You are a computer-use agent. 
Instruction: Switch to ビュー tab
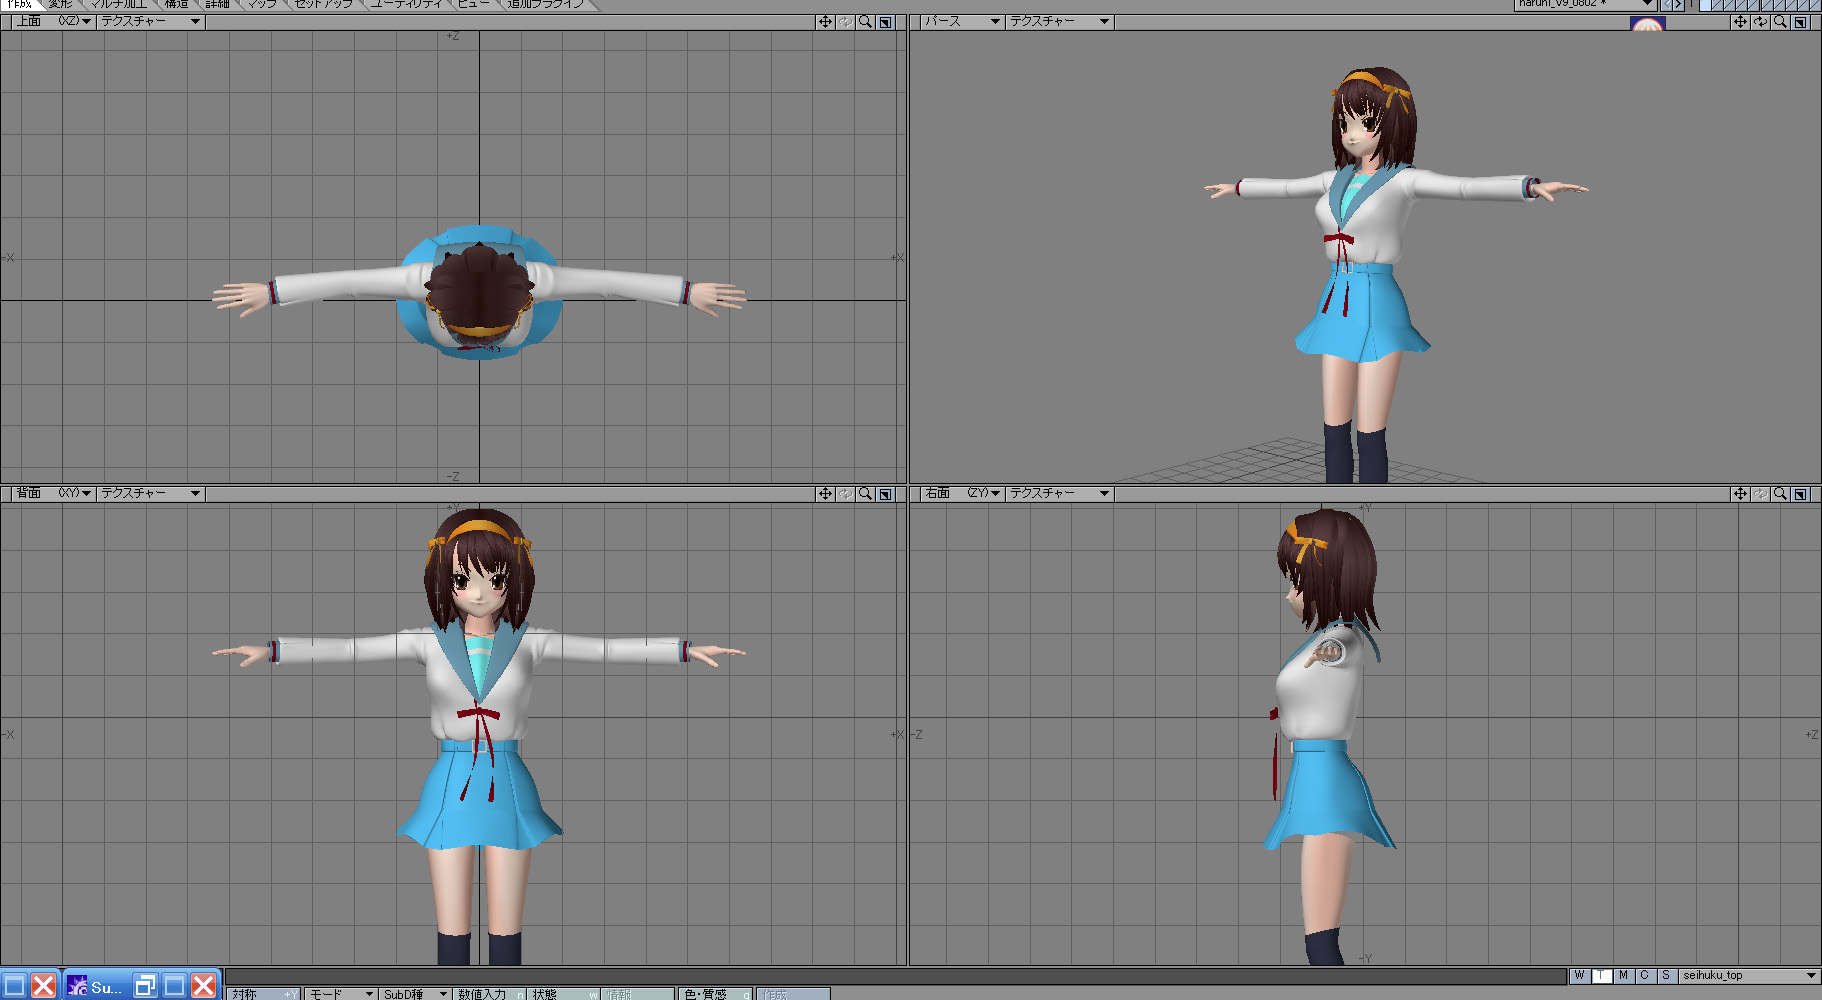coord(473,4)
